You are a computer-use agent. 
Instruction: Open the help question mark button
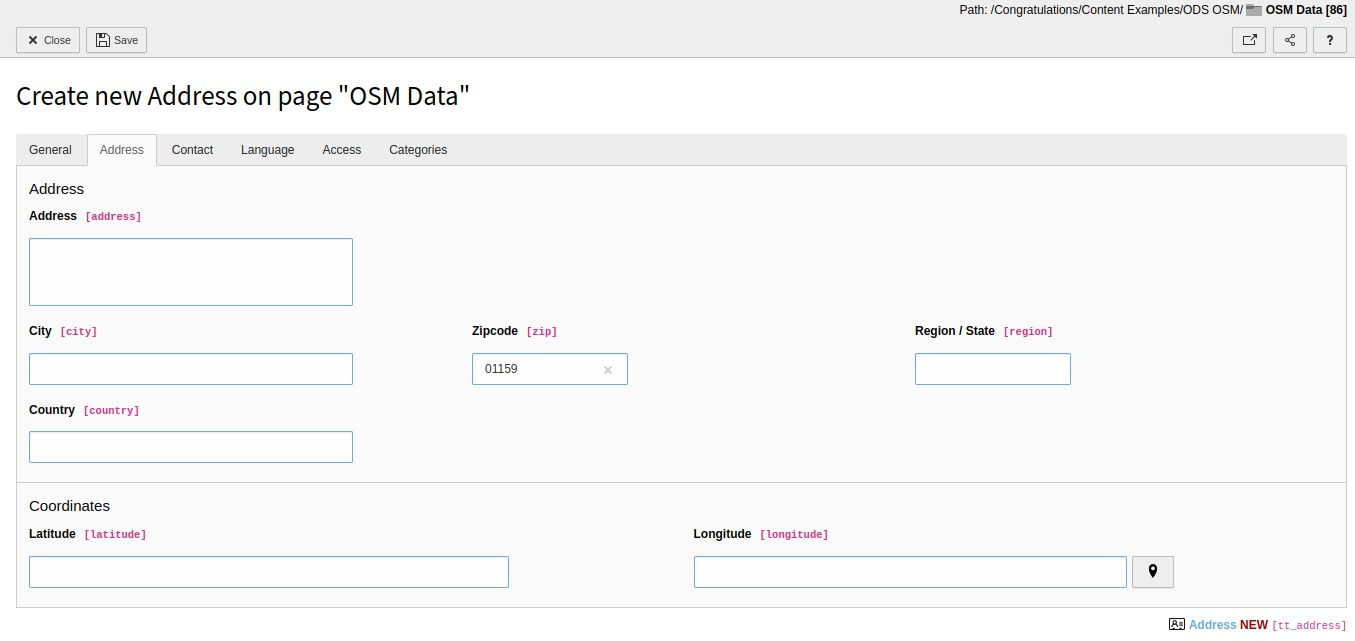1330,40
